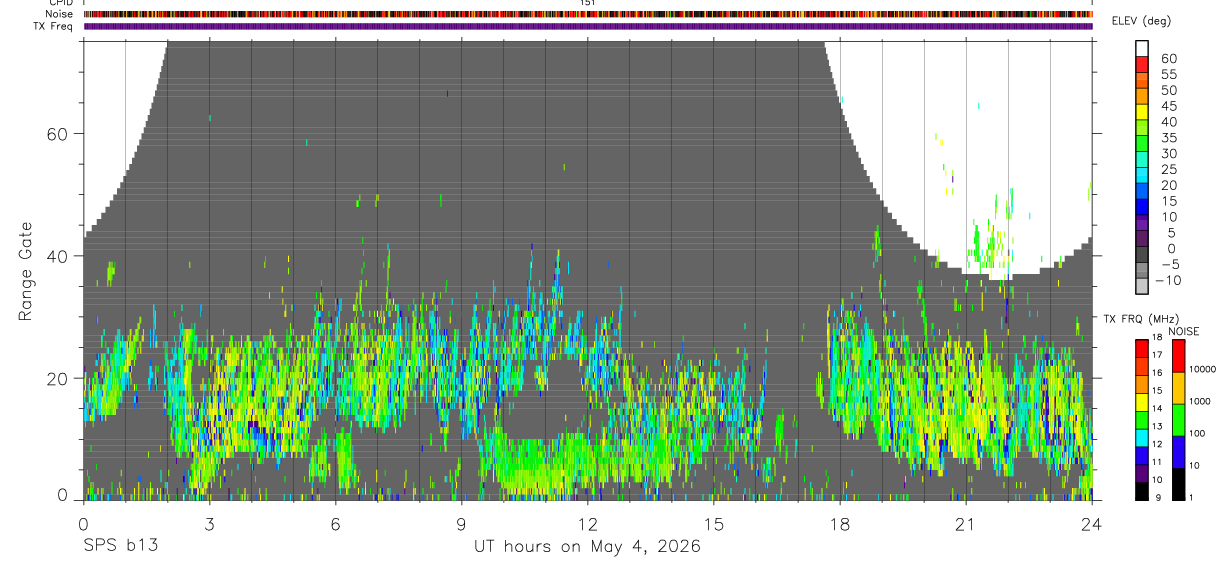Click the 'UT hours on May 4, 2026' axis title
The image size is (1228, 567).
tap(587, 547)
